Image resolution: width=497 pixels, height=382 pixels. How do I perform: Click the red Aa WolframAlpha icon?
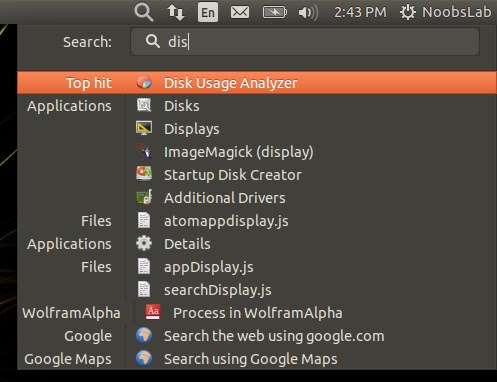(153, 312)
